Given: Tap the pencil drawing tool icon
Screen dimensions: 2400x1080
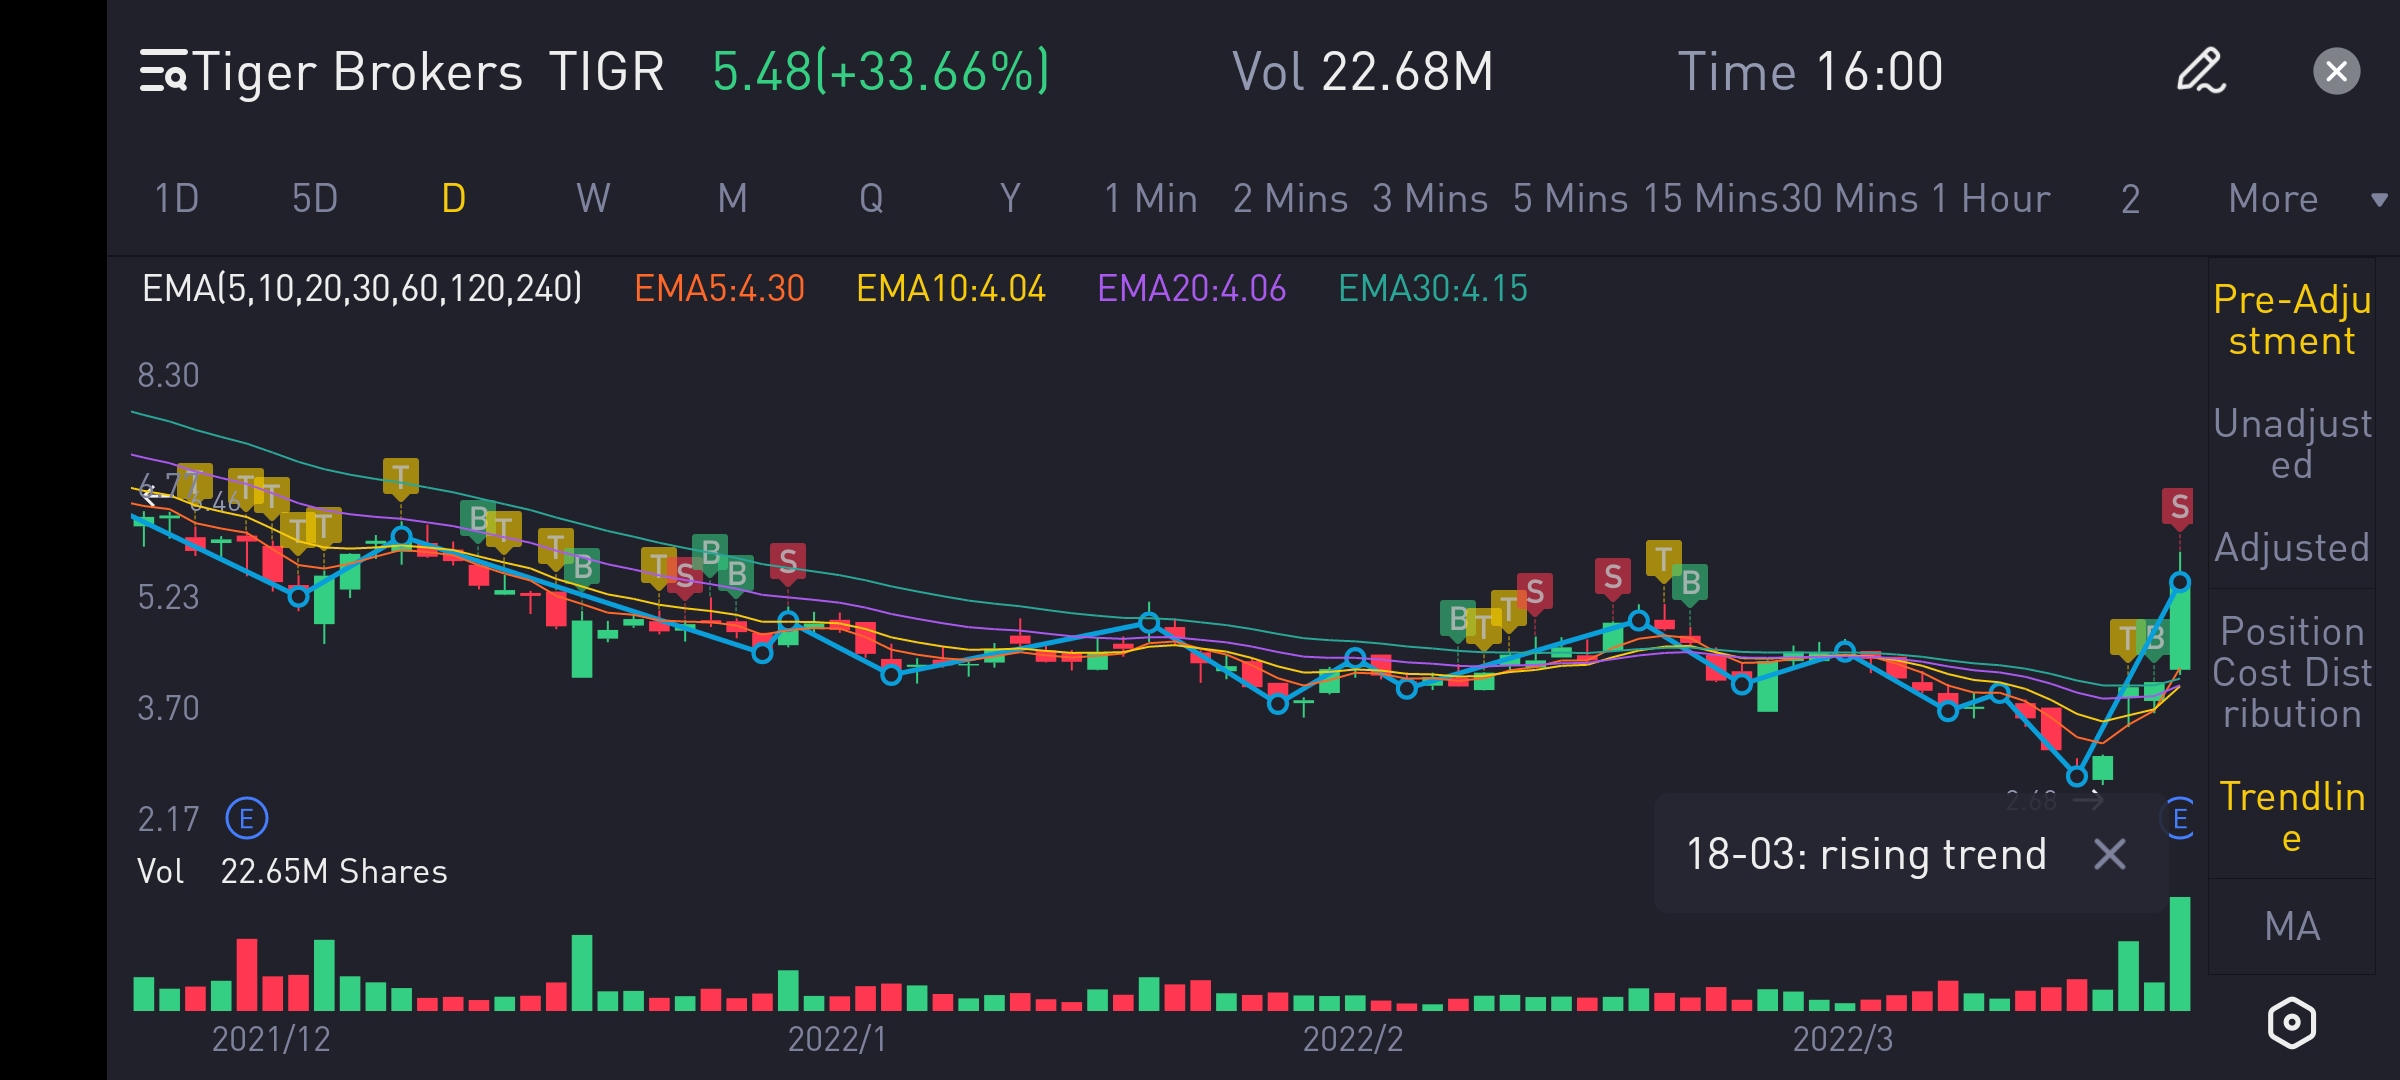Looking at the screenshot, I should [2201, 72].
